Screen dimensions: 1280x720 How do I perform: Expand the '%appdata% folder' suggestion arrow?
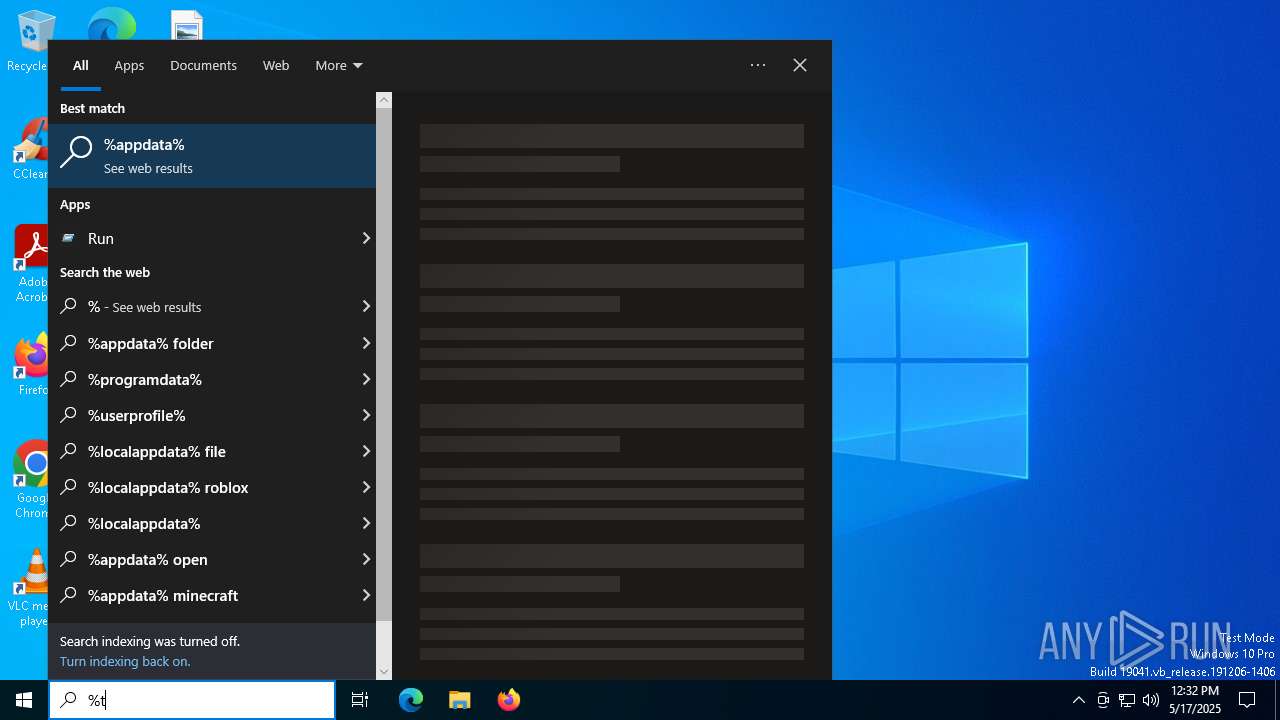(x=366, y=343)
